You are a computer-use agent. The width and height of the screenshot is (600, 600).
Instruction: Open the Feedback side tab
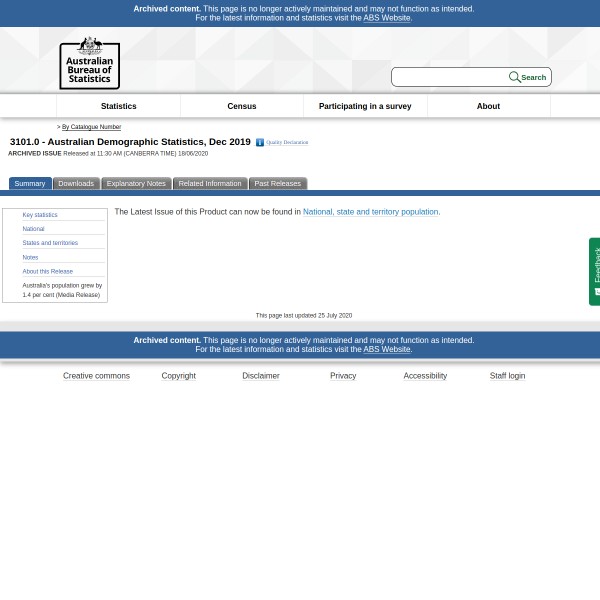(x=595, y=271)
